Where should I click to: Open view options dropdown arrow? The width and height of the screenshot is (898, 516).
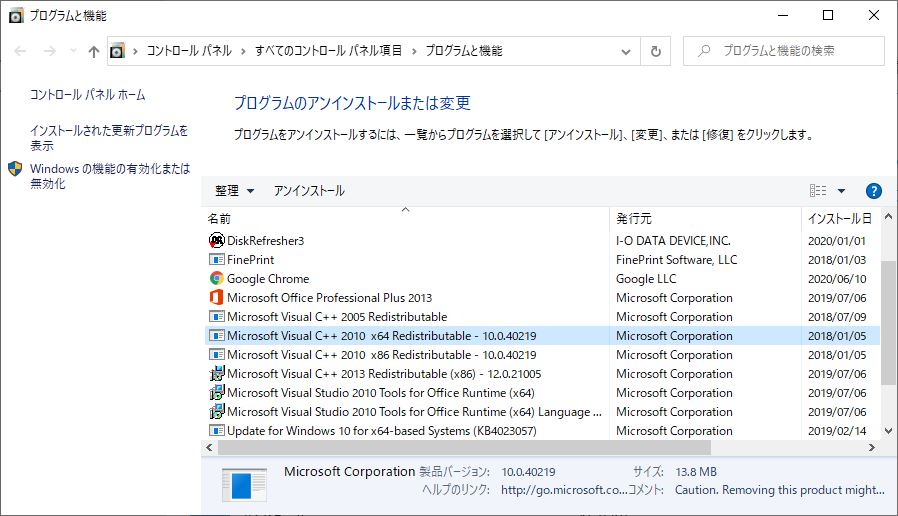(x=841, y=191)
